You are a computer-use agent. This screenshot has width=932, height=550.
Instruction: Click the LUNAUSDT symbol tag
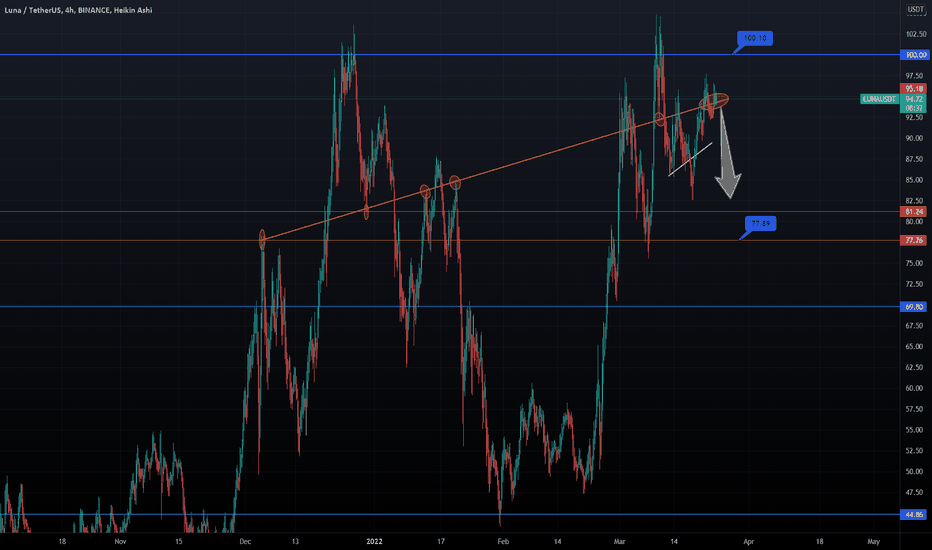(x=880, y=99)
